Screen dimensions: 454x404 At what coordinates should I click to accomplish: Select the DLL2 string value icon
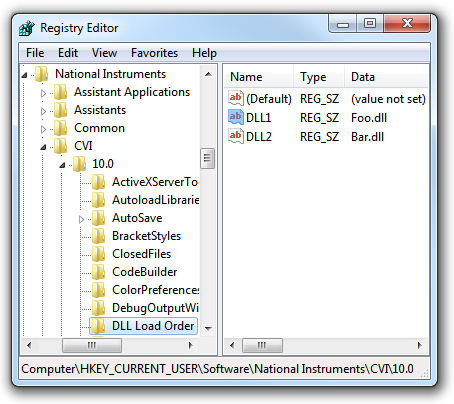pos(236,136)
